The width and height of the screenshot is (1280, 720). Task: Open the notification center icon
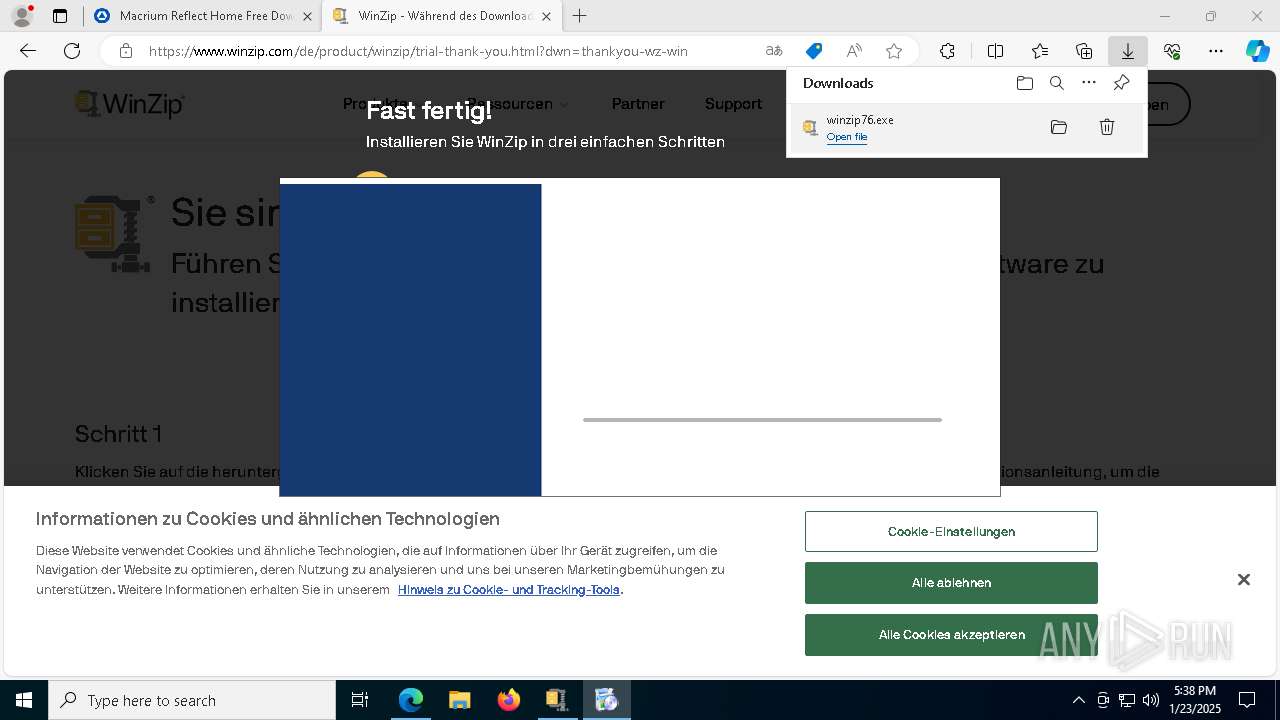[1247, 700]
